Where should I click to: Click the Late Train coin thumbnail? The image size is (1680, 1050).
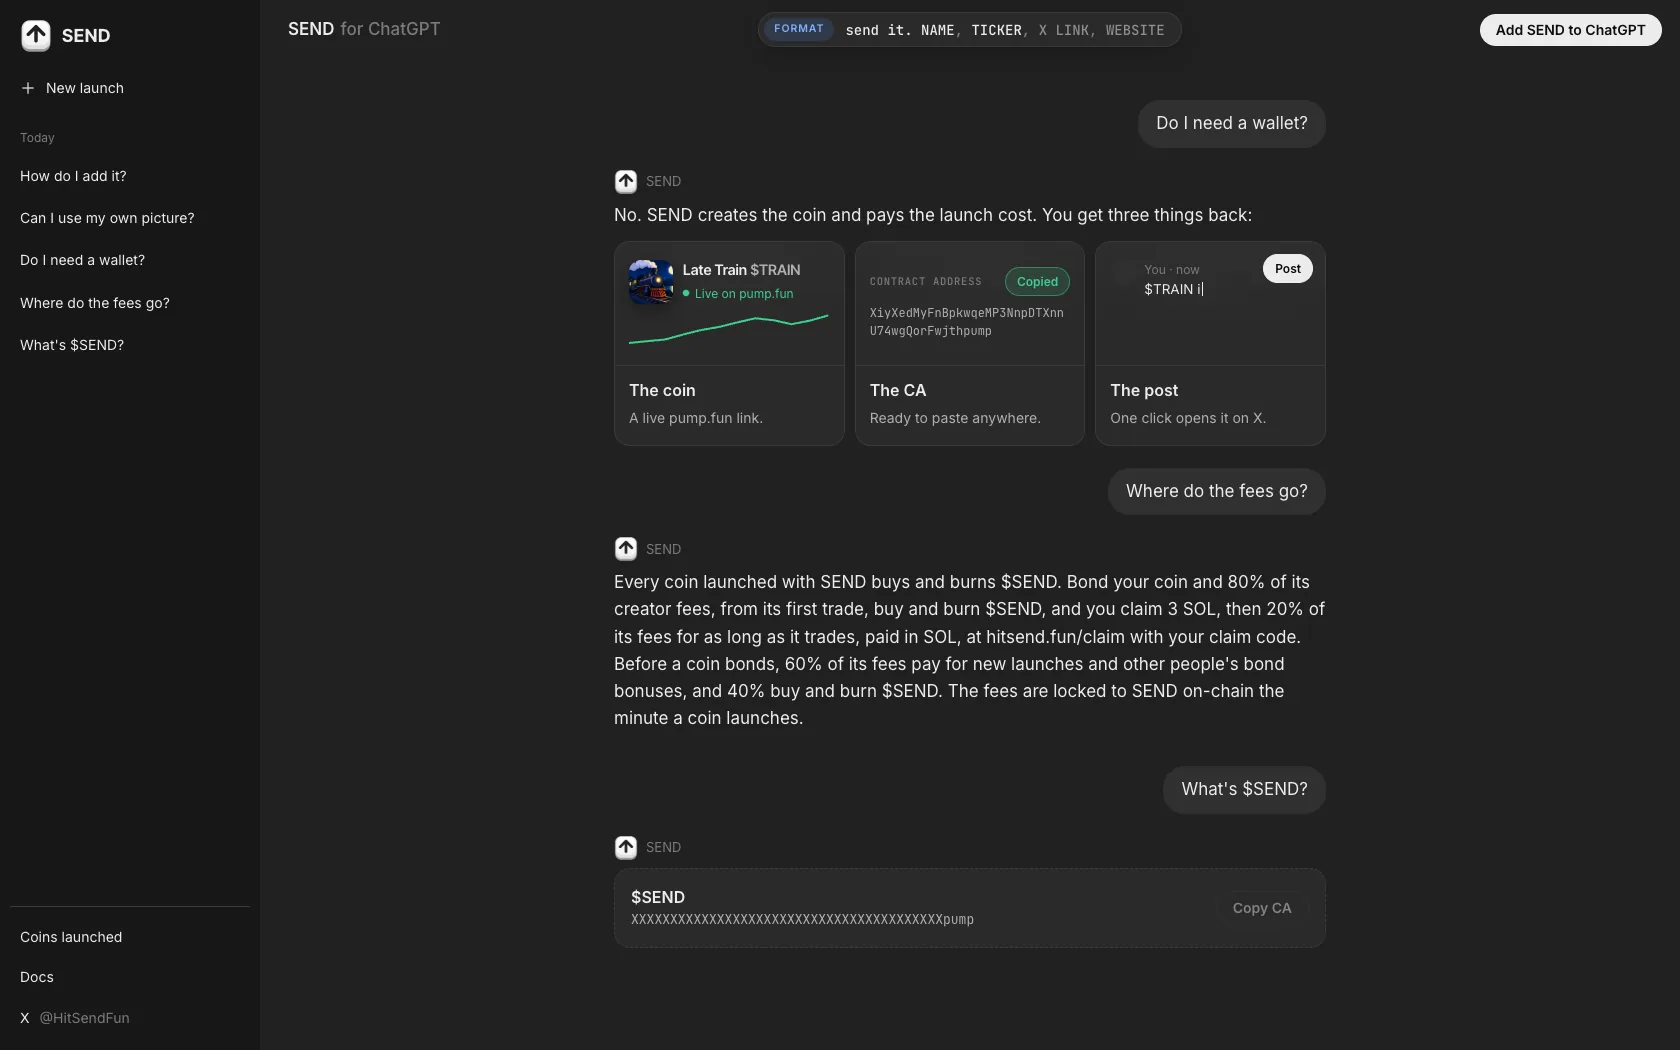[651, 282]
